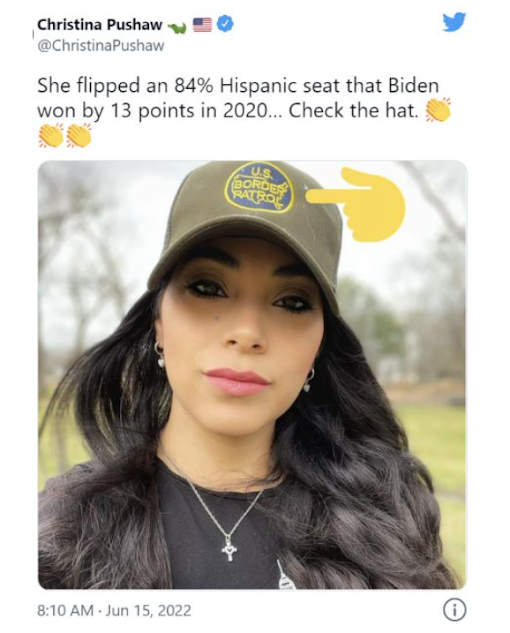This screenshot has width=510, height=633.
Task: Open Christina Pushaw profile via display name
Action: 99,25
